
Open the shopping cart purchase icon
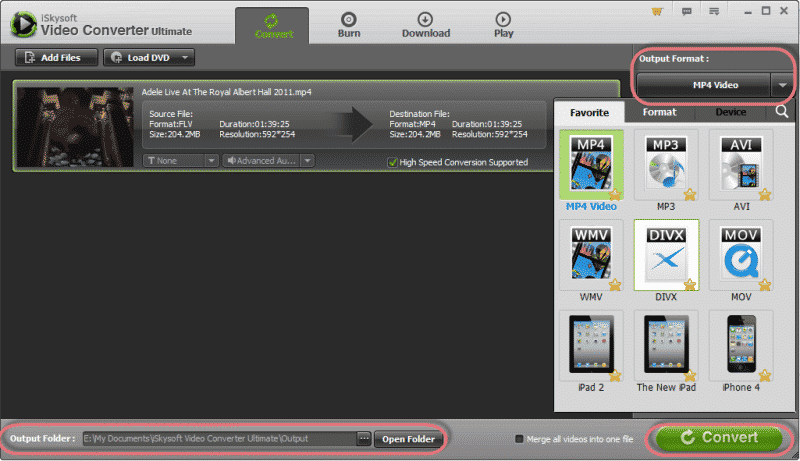tap(657, 12)
